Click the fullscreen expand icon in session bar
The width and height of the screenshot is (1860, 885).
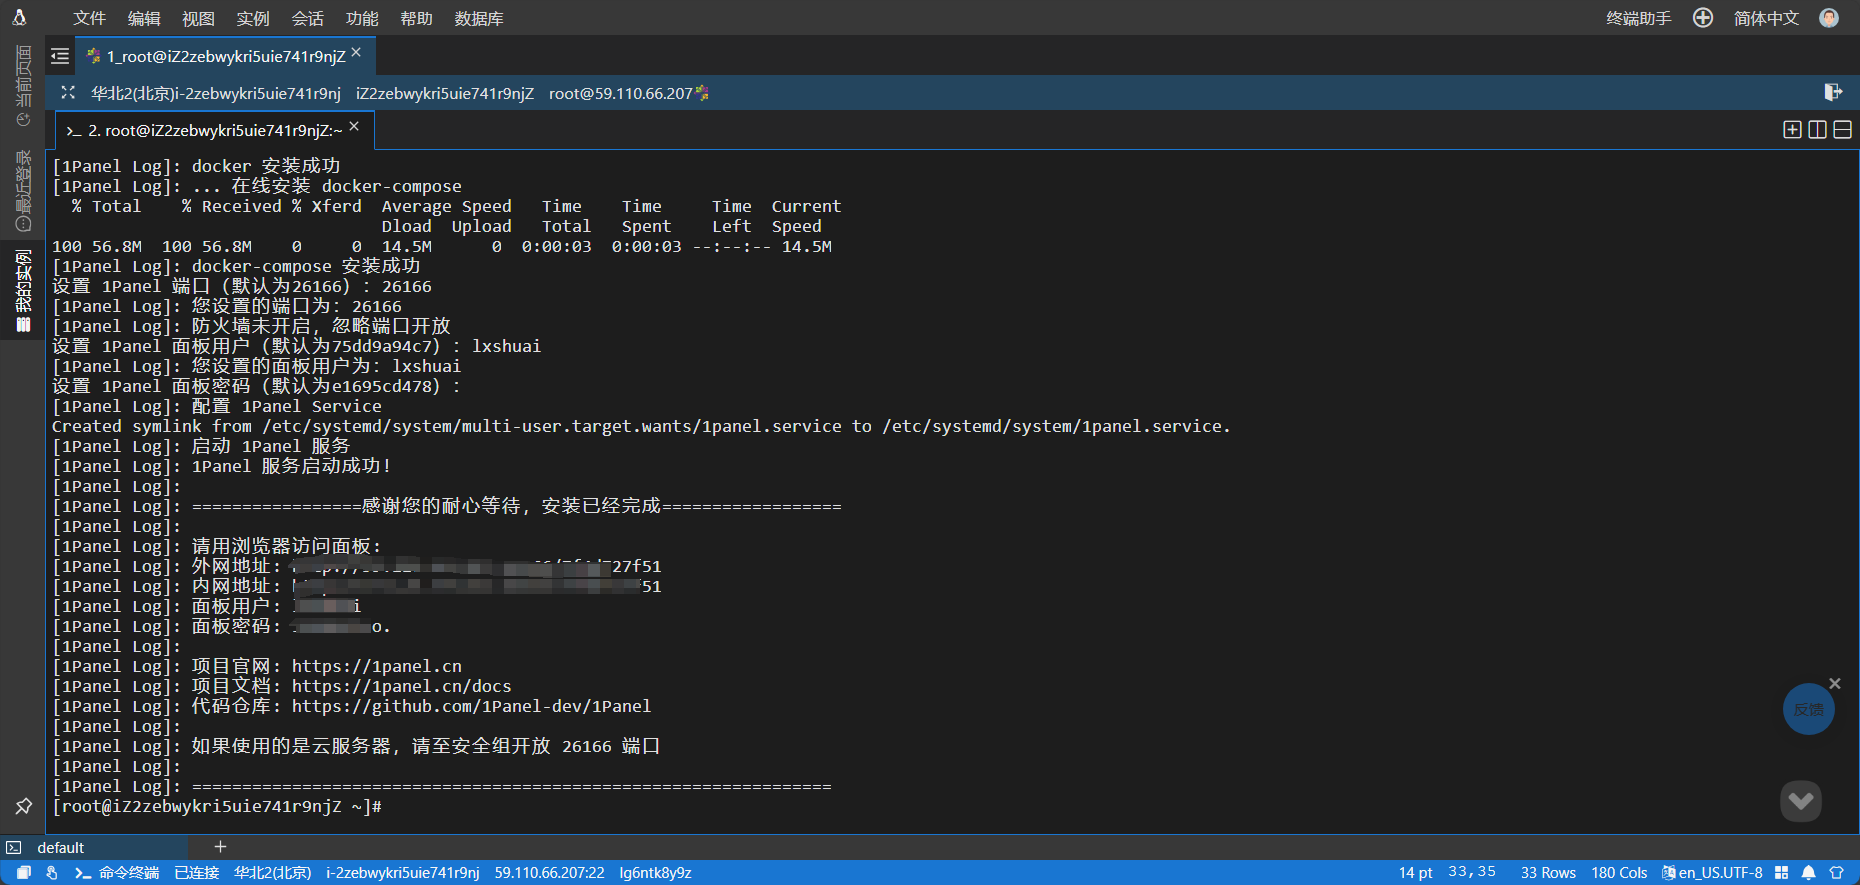pyautogui.click(x=68, y=93)
